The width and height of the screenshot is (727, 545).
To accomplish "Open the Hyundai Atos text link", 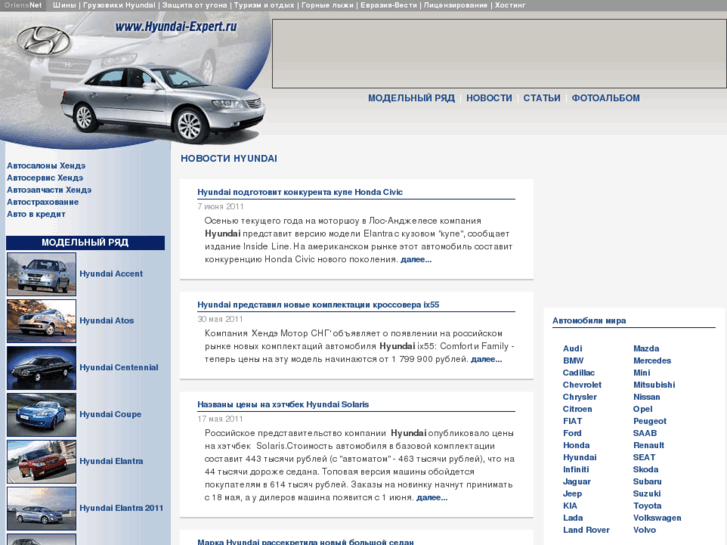I will 107,321.
